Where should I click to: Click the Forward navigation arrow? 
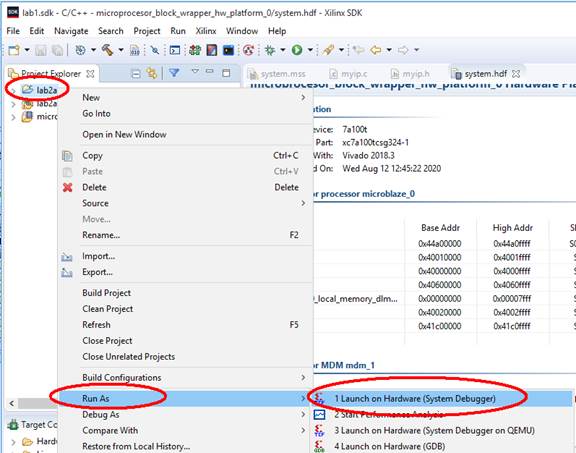click(x=403, y=50)
